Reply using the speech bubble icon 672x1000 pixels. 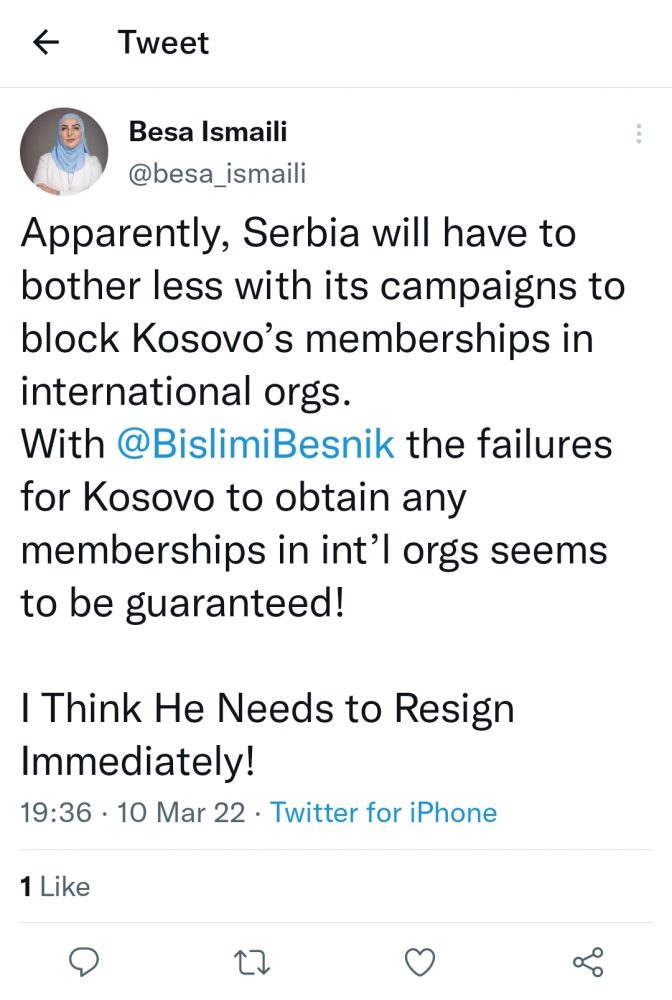tap(82, 962)
